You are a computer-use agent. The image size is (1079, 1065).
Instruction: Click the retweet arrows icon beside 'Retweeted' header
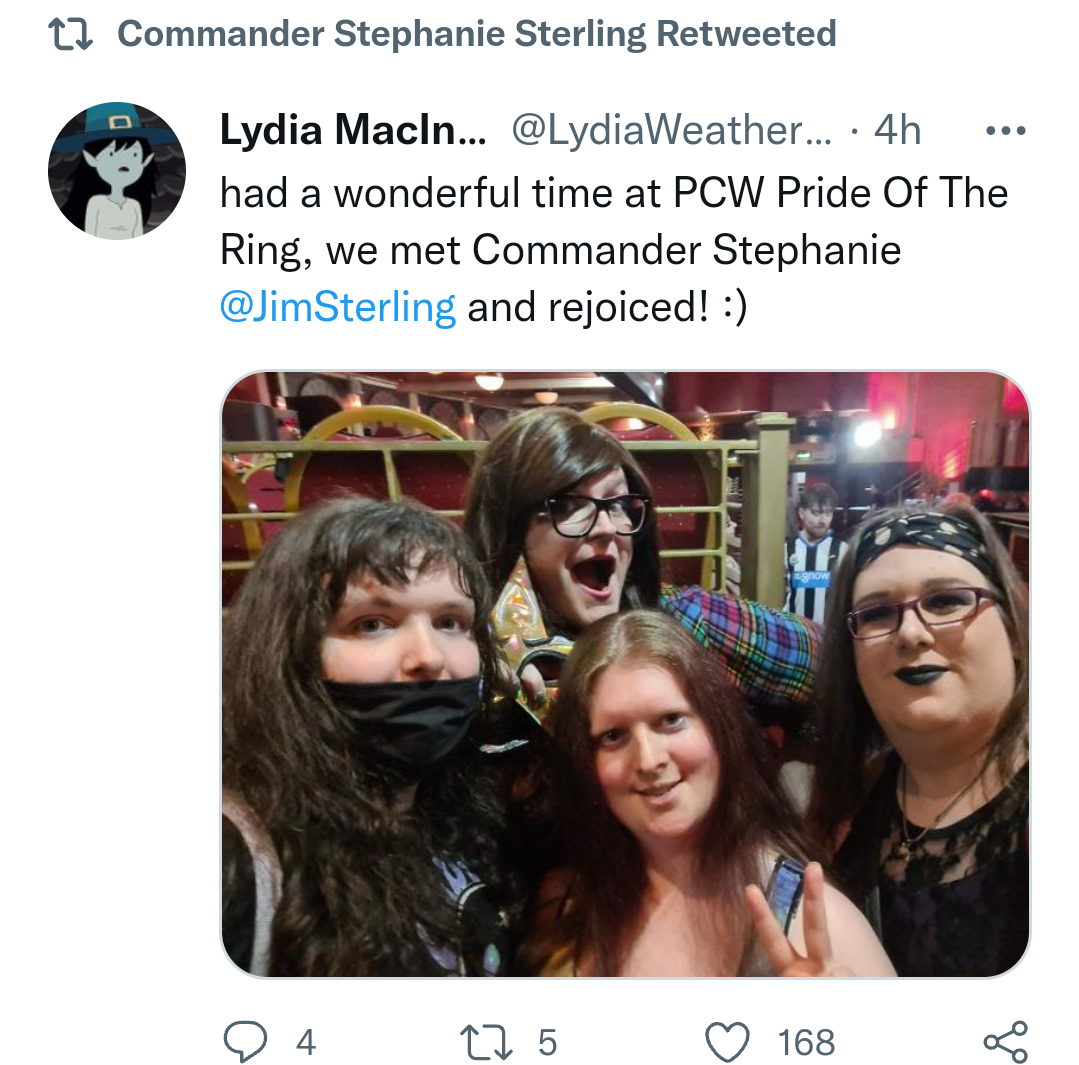click(70, 35)
